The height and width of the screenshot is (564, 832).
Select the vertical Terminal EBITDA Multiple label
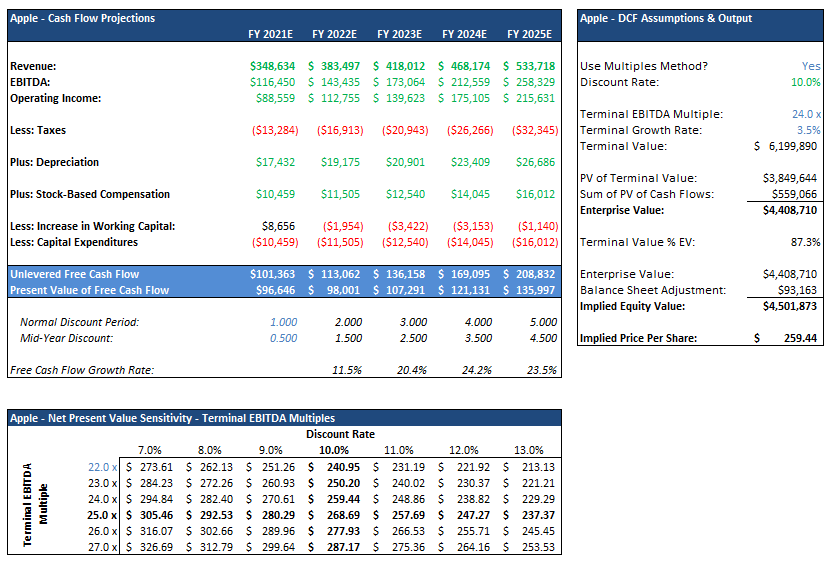tap(35, 505)
